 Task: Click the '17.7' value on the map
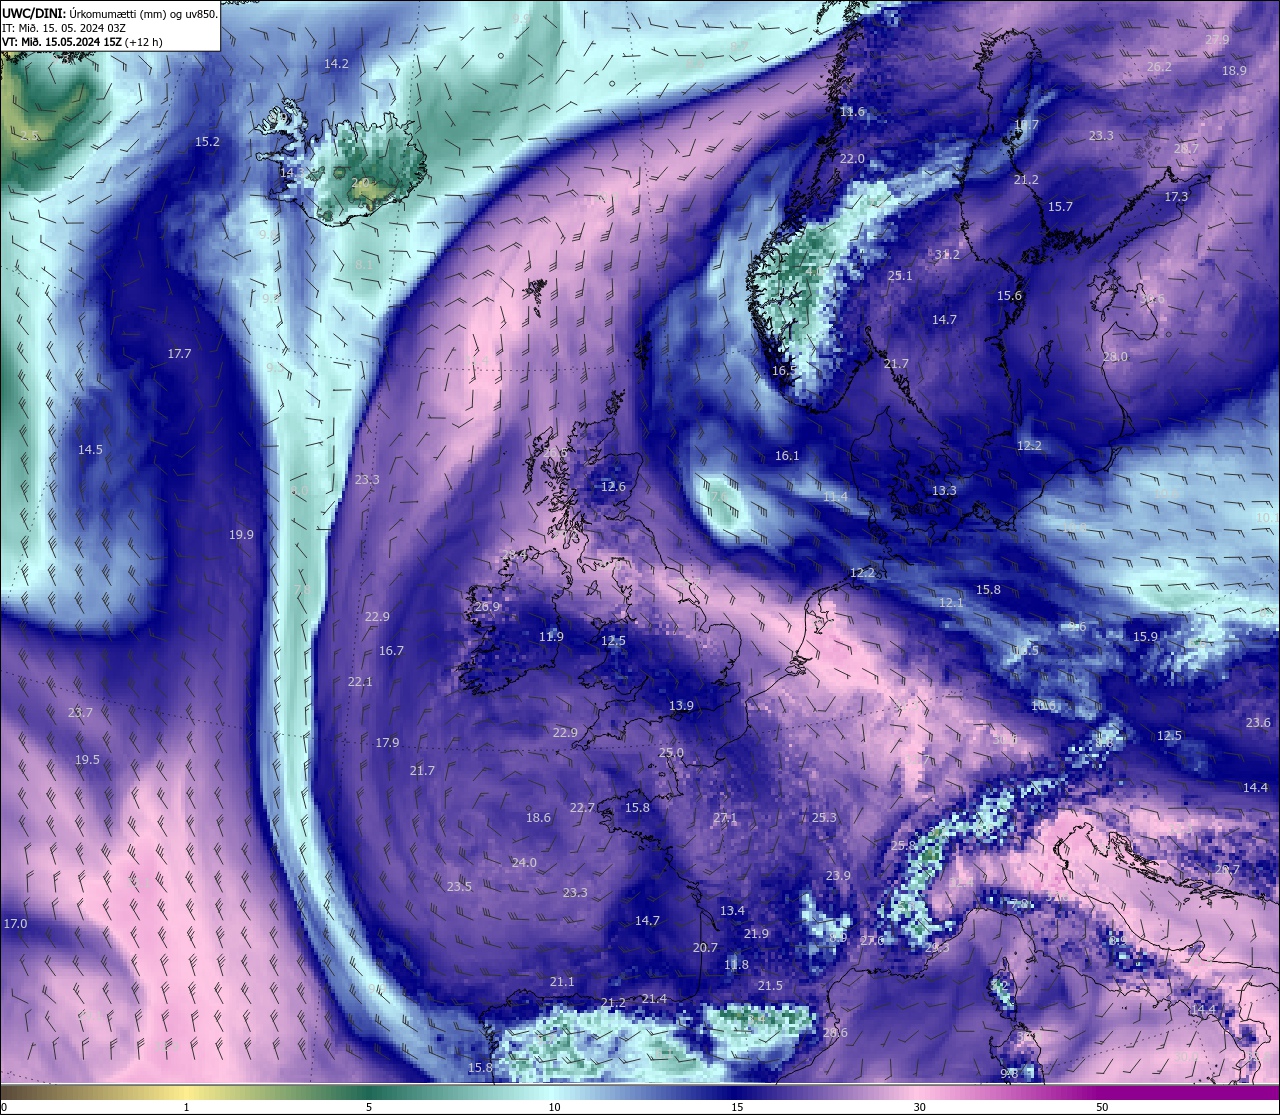(x=179, y=354)
